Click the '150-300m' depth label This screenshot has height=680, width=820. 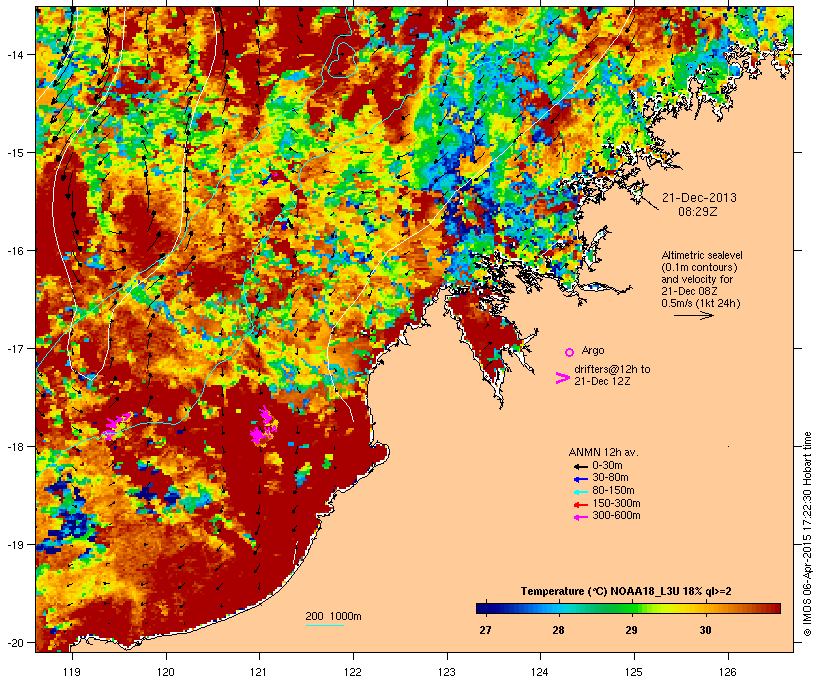coord(616,503)
